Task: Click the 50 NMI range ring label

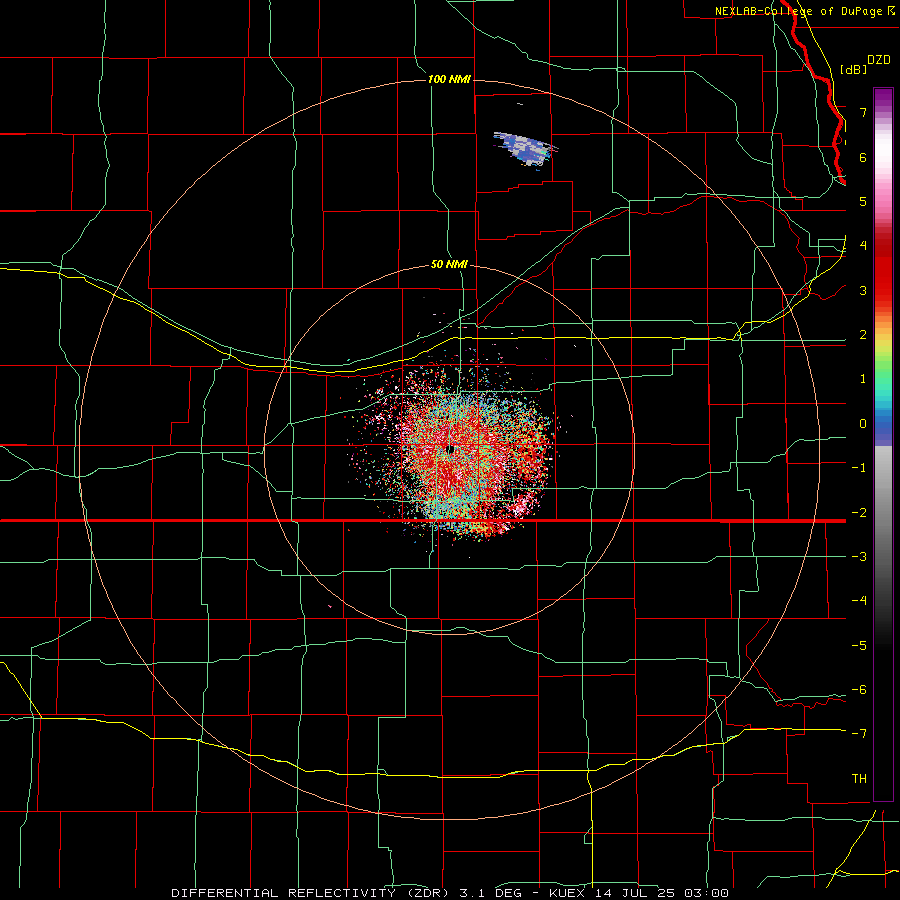Action: 449,264
